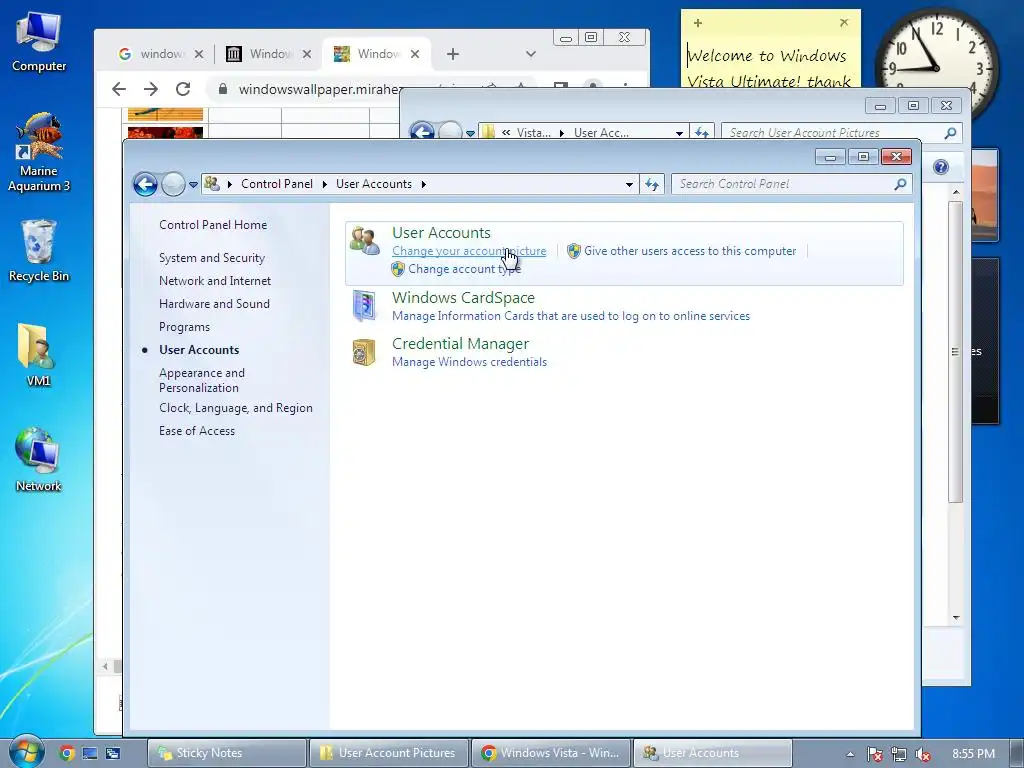The height and width of the screenshot is (768, 1024).
Task: Open Network and Internet category
Action: coord(215,281)
